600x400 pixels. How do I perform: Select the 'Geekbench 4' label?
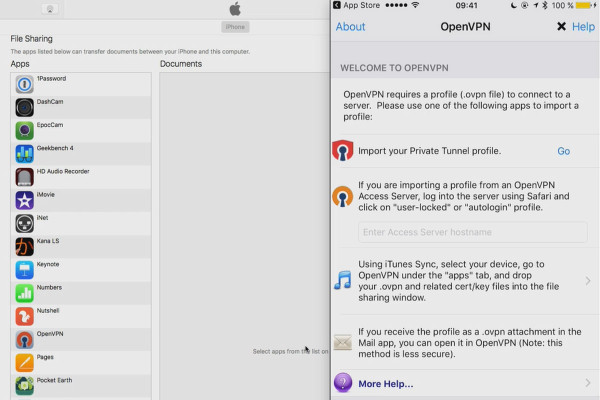(x=55, y=148)
